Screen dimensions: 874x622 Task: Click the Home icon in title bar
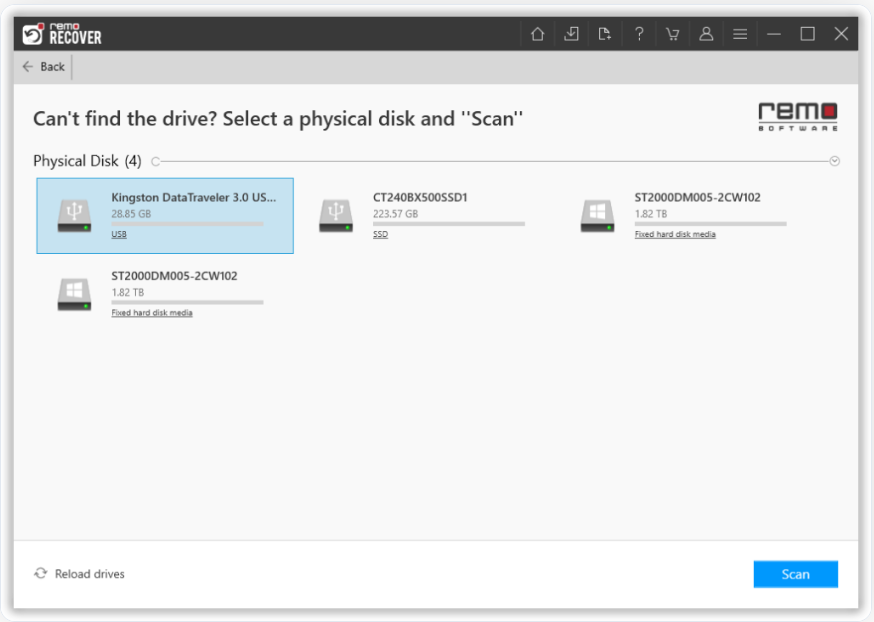[x=538, y=34]
